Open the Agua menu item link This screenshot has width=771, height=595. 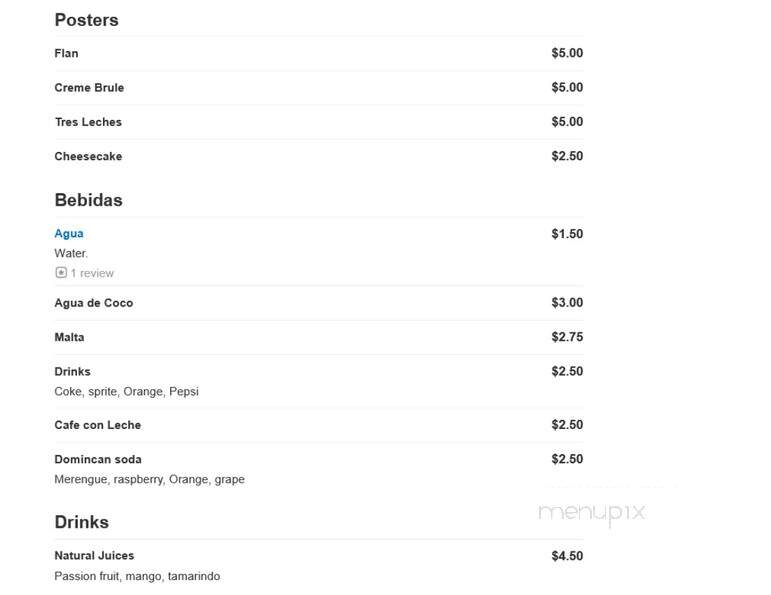[x=69, y=234]
